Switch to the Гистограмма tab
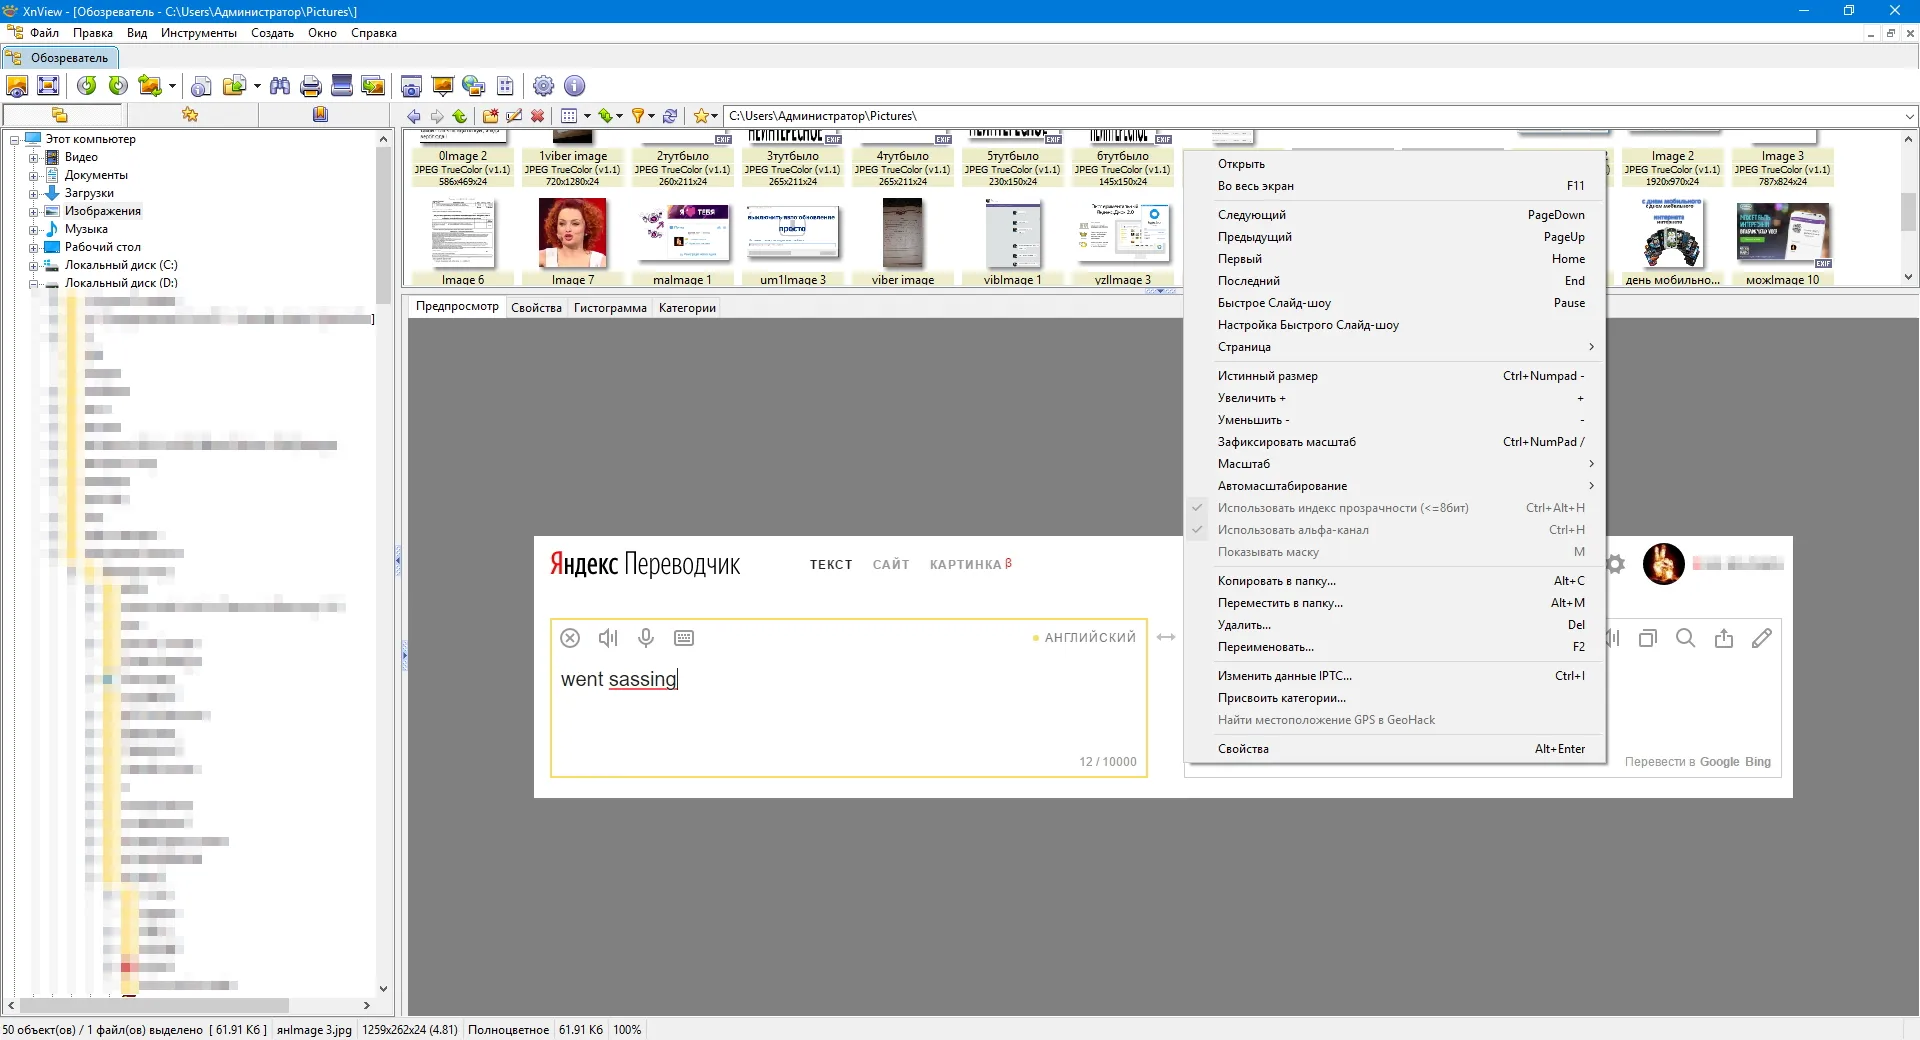This screenshot has height=1040, width=1920. (610, 308)
